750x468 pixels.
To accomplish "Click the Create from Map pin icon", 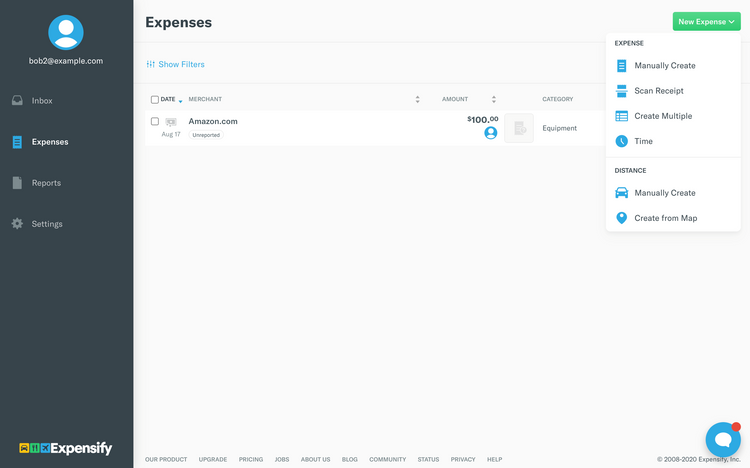I will 621,218.
